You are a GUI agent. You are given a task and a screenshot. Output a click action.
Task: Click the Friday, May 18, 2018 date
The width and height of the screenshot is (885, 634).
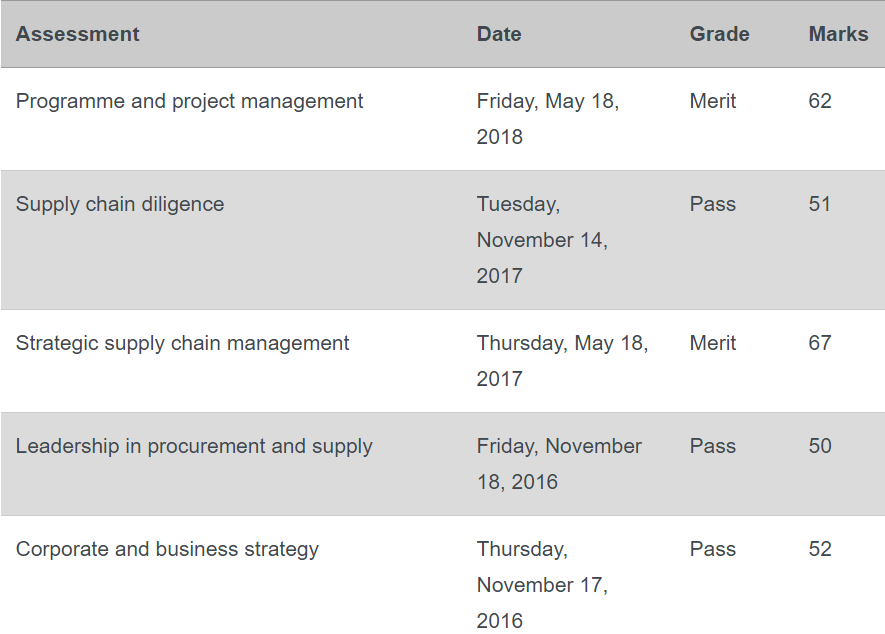pyautogui.click(x=547, y=119)
